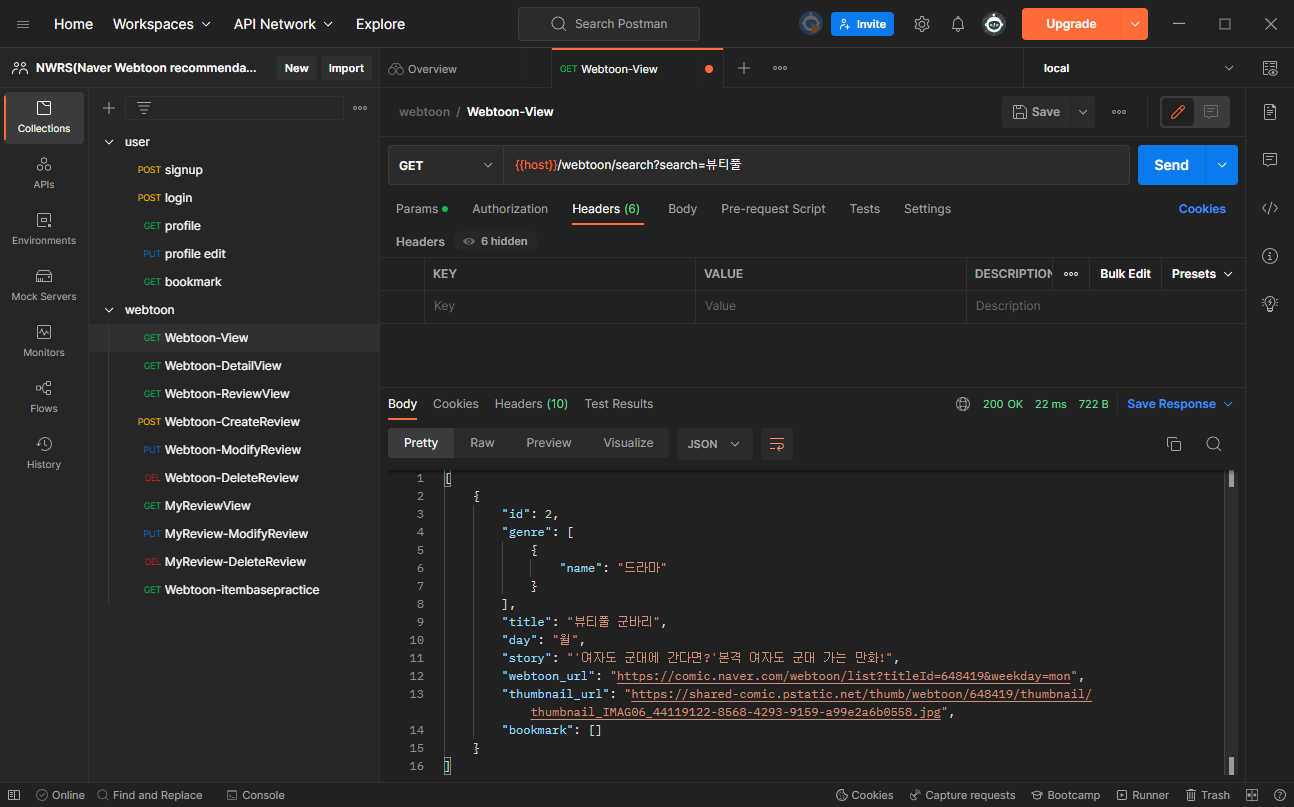Open the History sidebar panel
The image size is (1294, 807).
(44, 453)
